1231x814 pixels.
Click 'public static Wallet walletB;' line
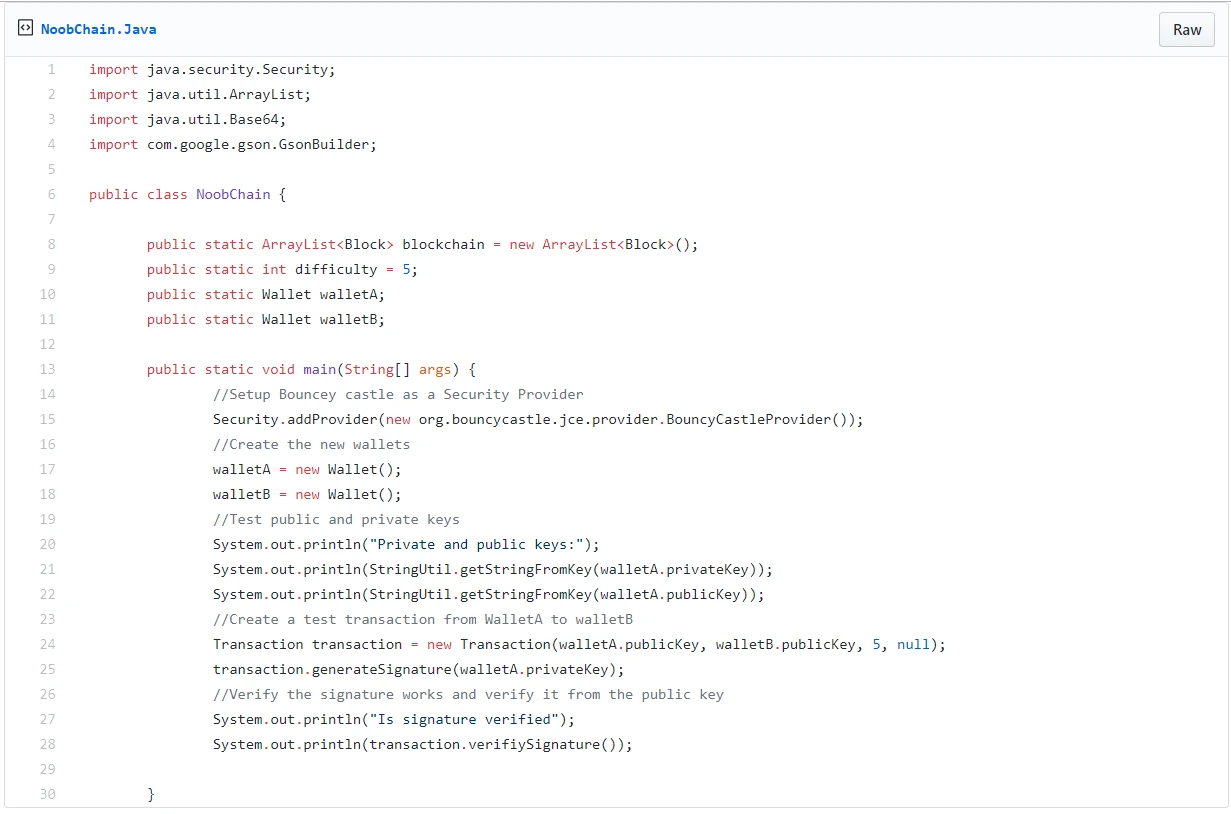pyautogui.click(x=266, y=319)
